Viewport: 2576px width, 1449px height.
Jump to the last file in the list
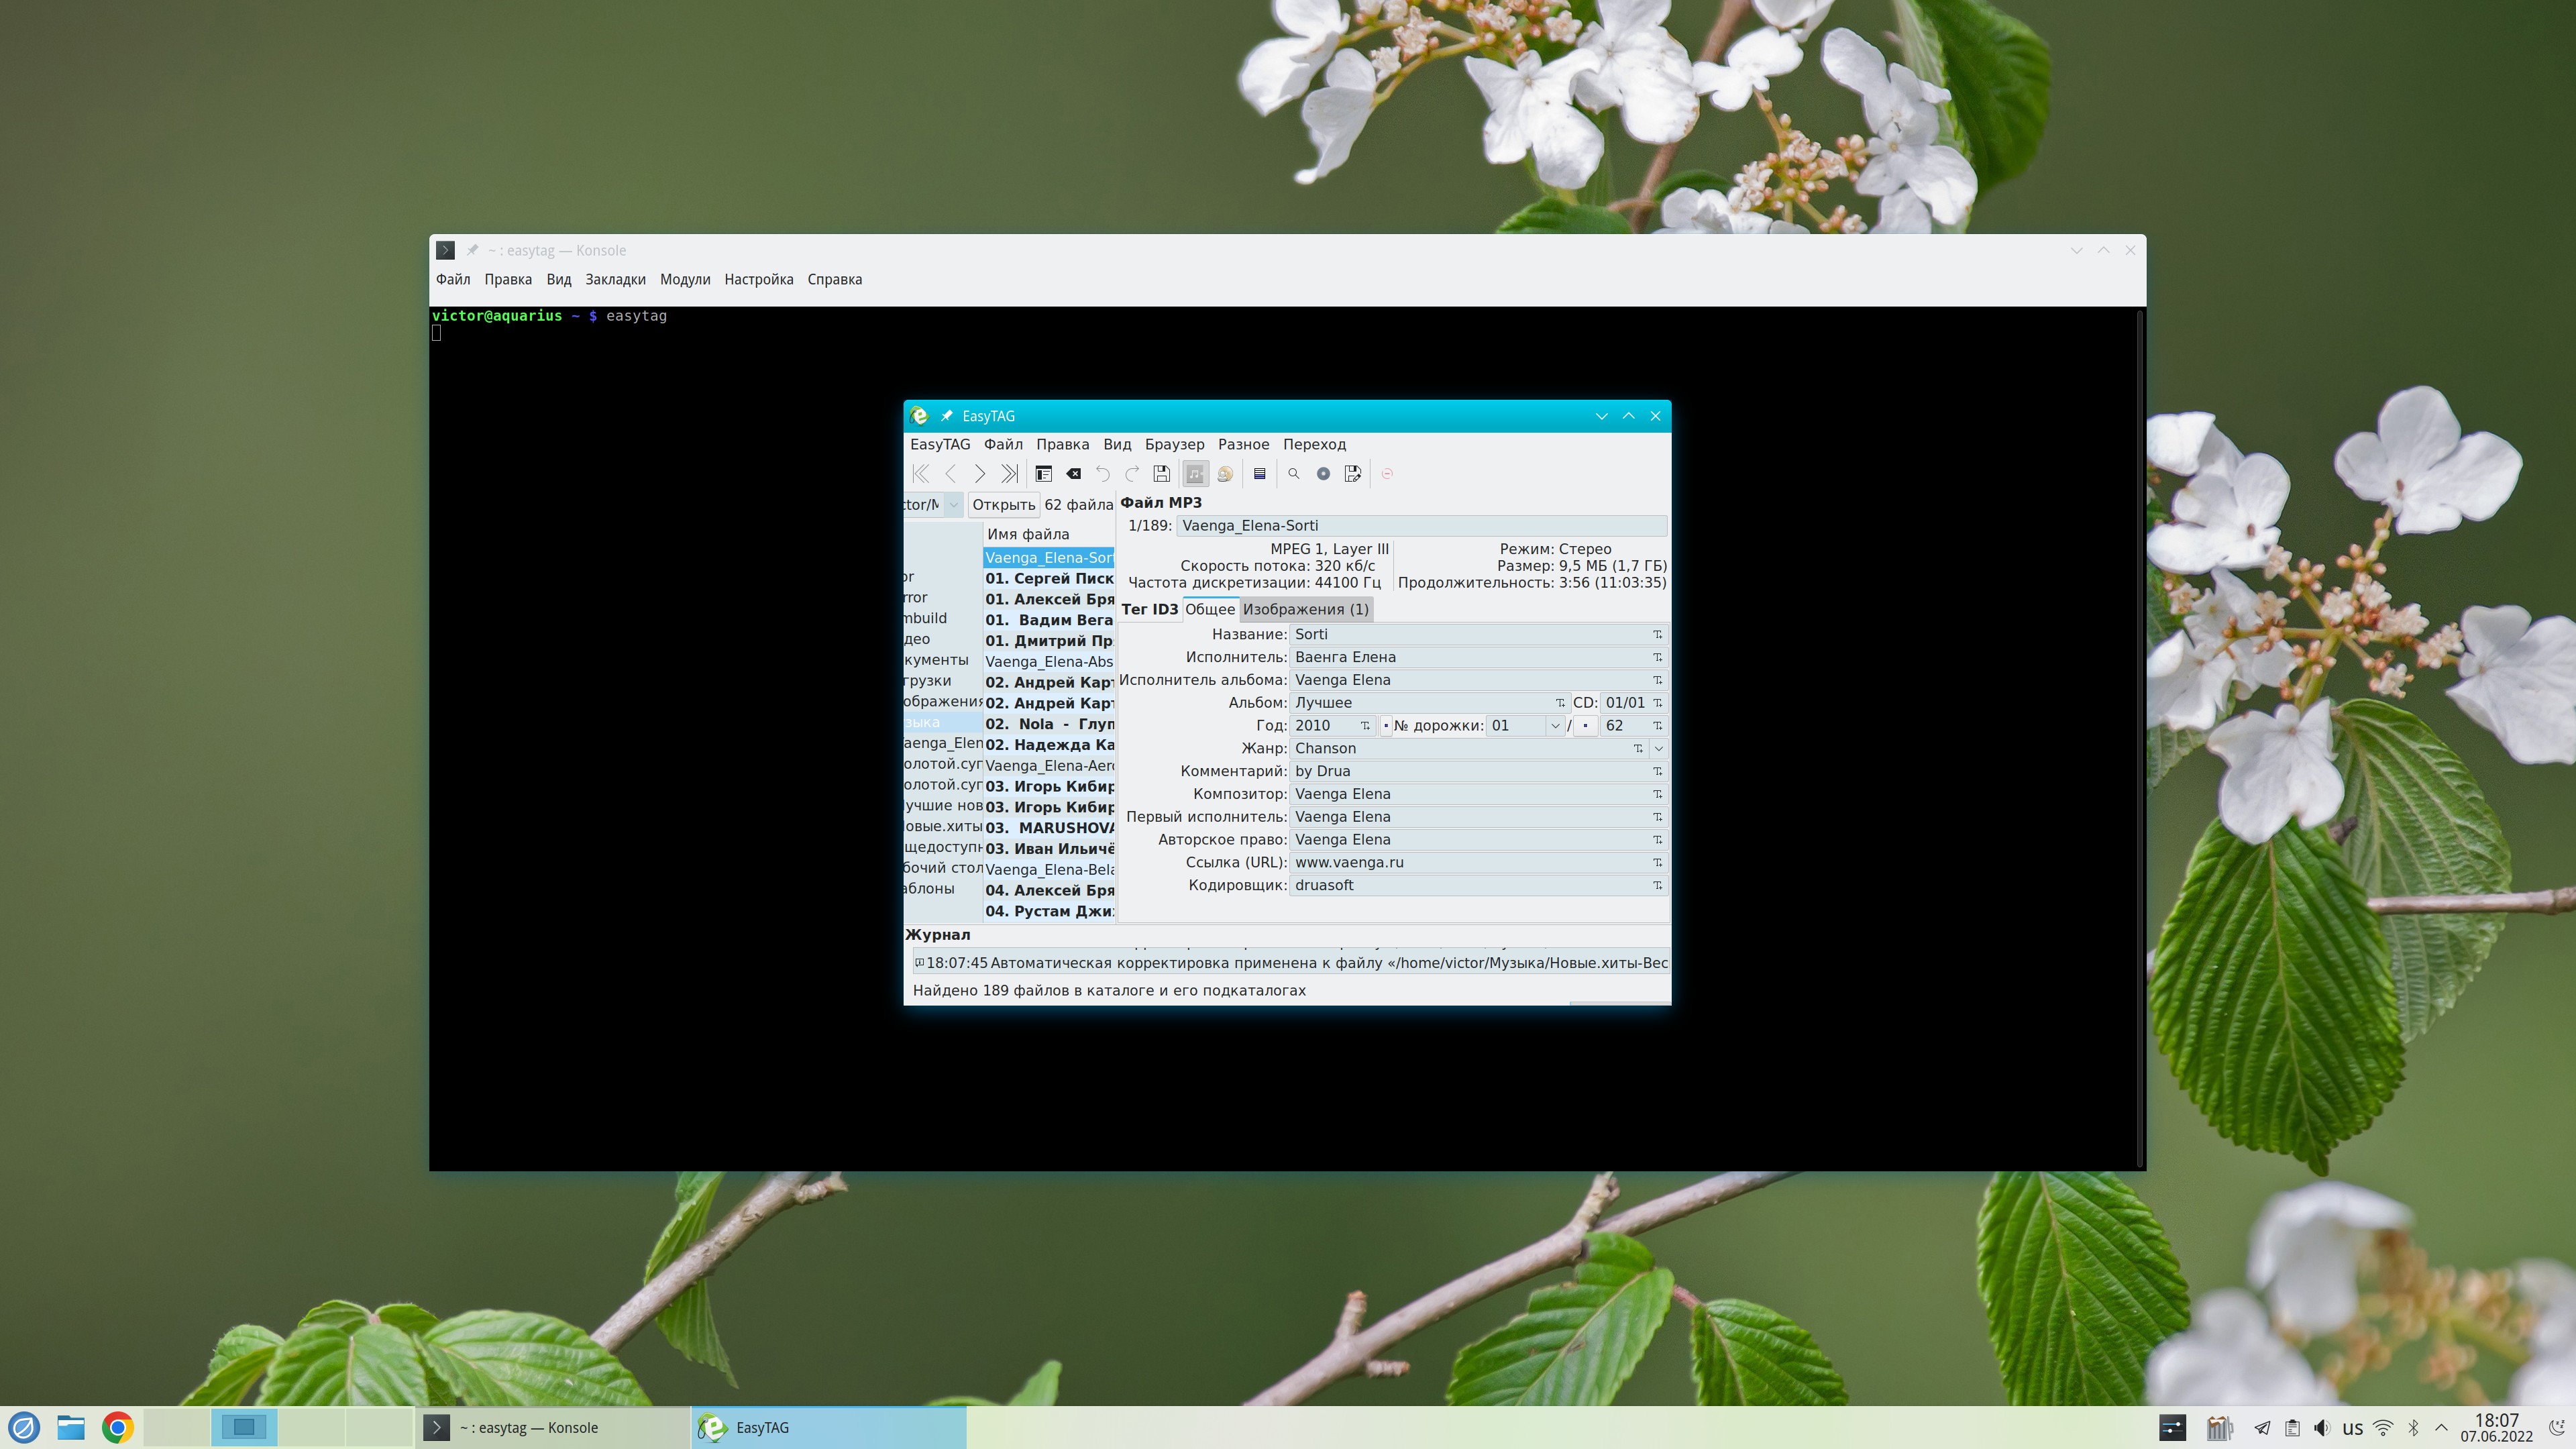[1009, 474]
